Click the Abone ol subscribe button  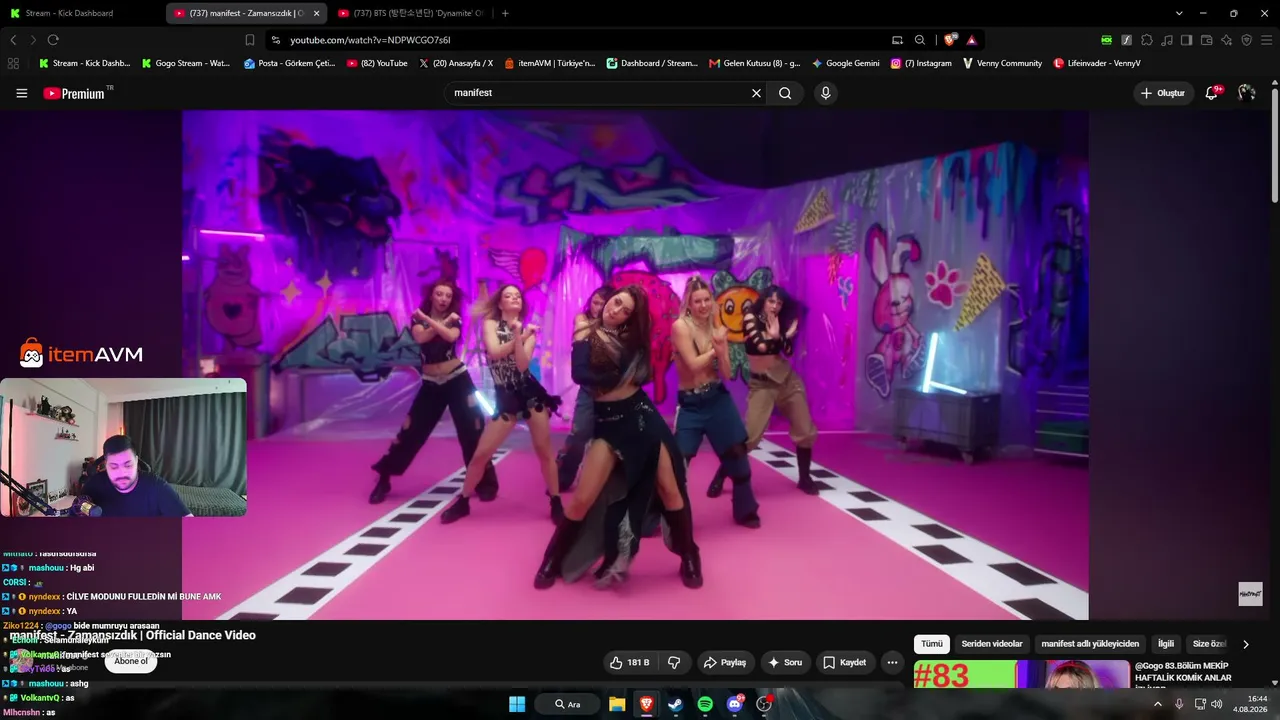(x=131, y=661)
